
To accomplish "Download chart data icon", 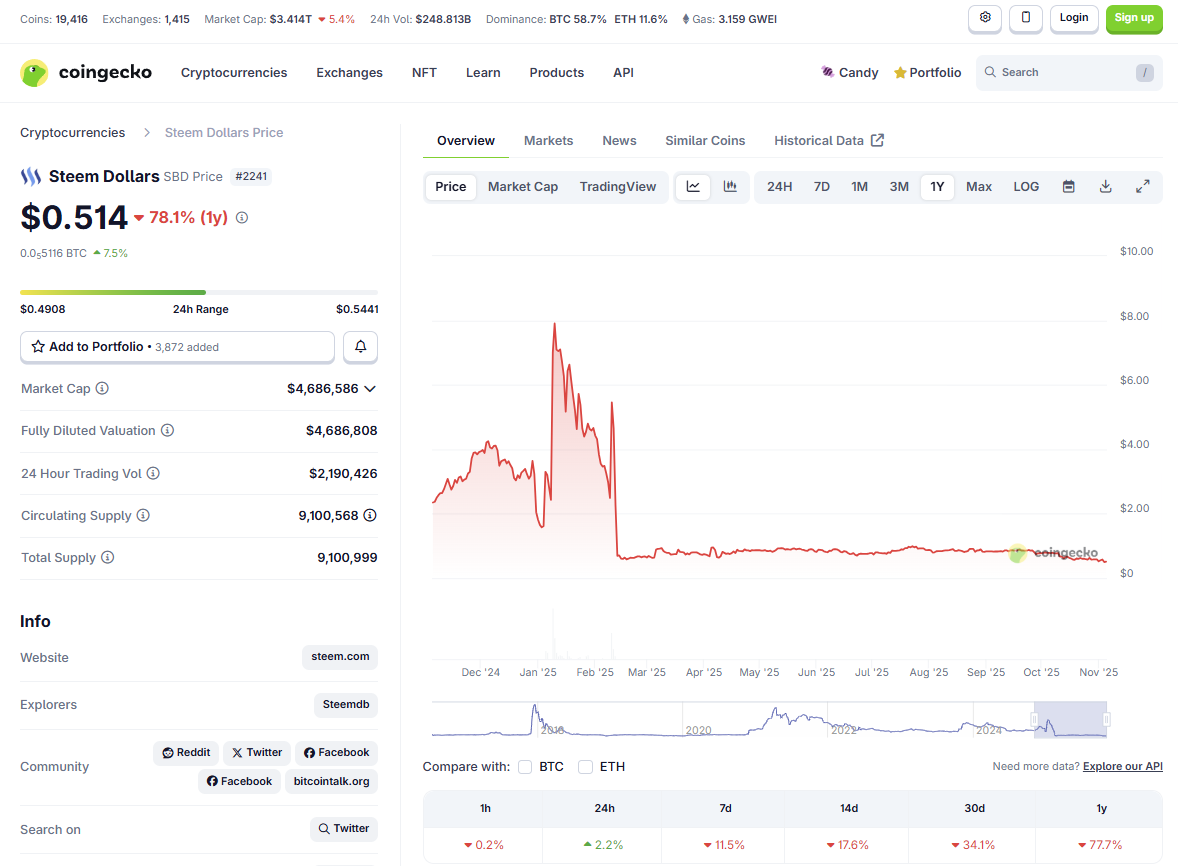I will coord(1105,187).
